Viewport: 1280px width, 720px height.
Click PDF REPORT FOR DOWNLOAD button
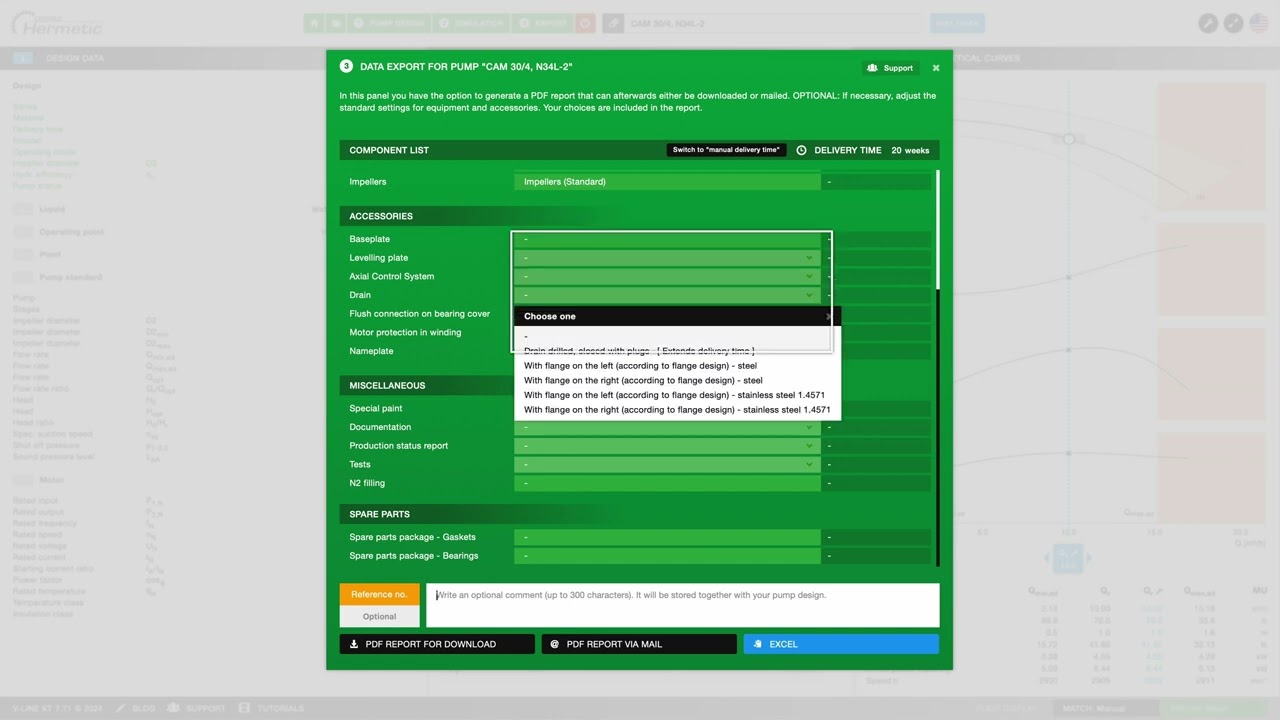point(437,644)
